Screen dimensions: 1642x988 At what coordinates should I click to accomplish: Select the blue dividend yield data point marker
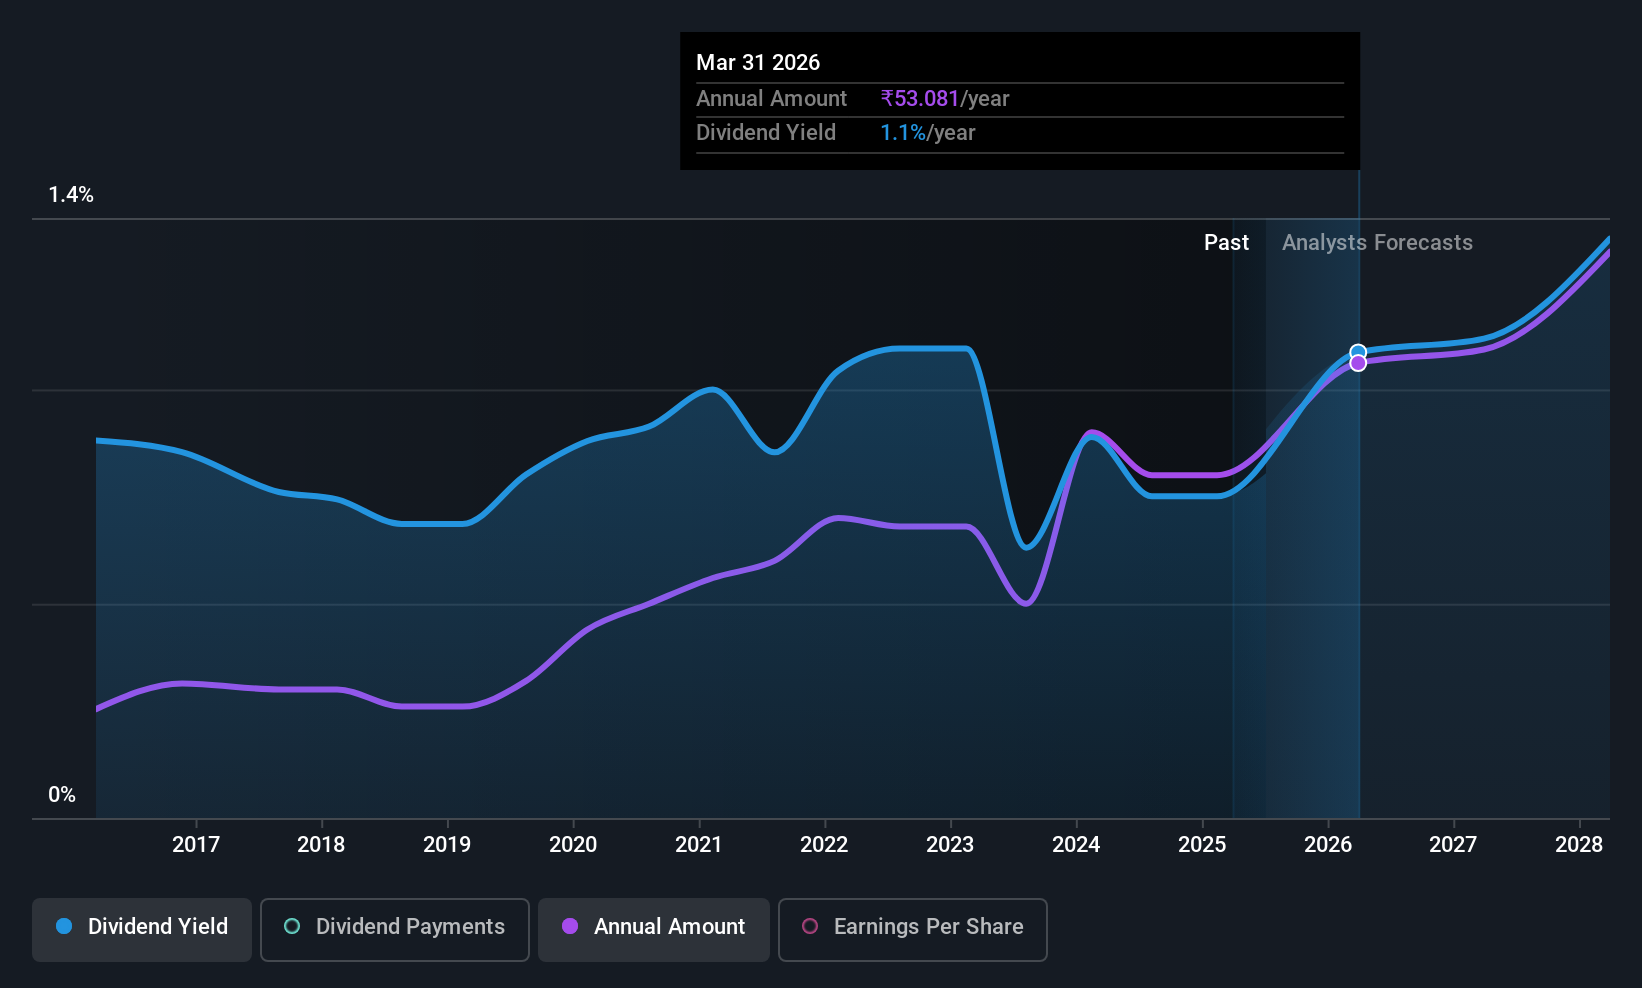pos(1358,352)
